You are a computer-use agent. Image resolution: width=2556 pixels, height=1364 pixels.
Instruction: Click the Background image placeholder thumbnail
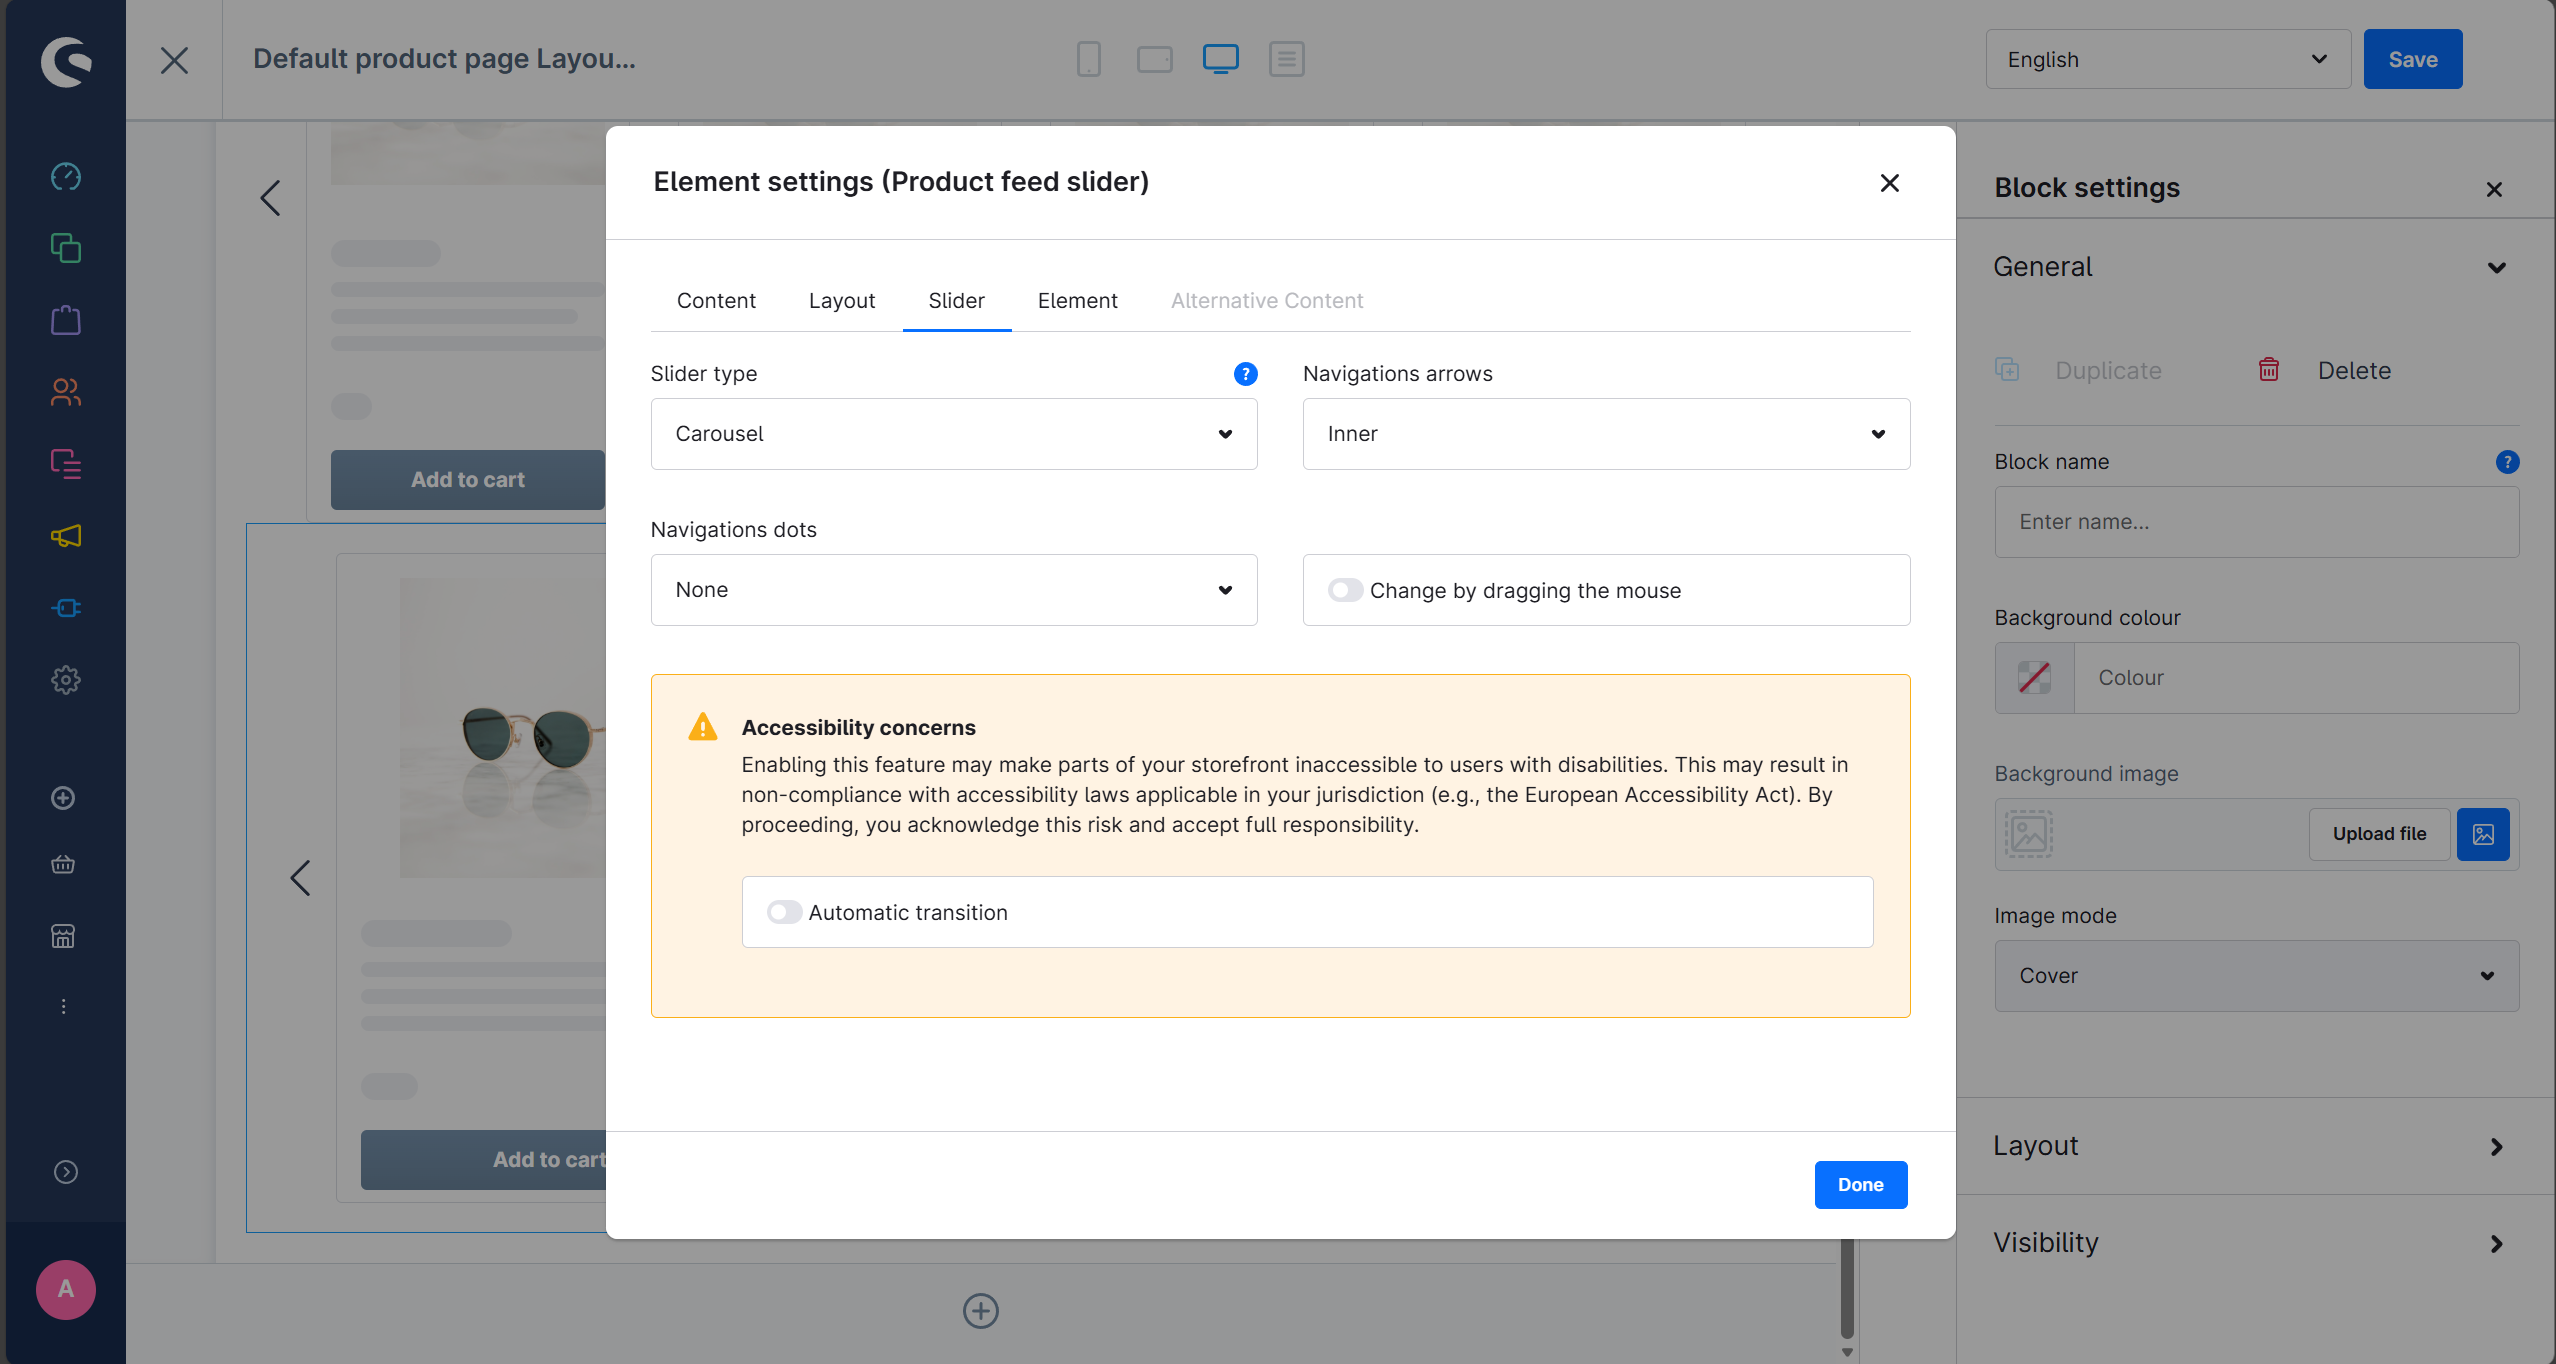click(2029, 834)
